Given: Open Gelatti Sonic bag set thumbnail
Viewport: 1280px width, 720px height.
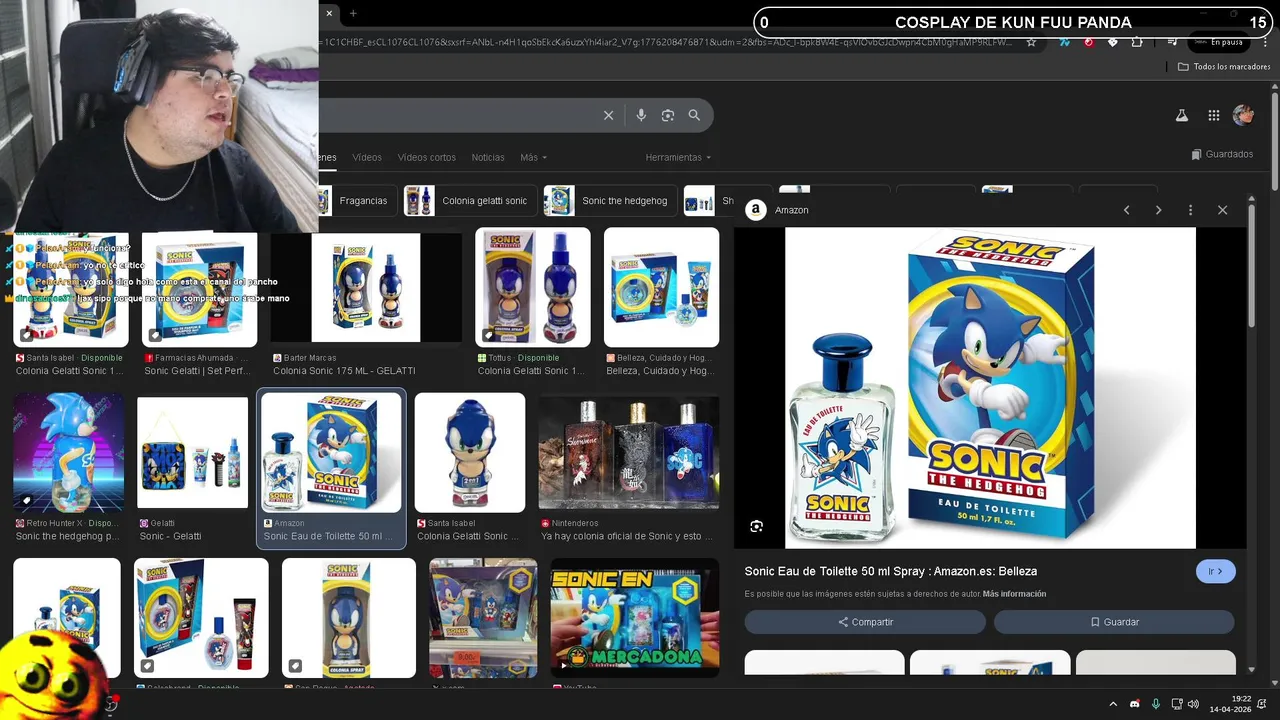Looking at the screenshot, I should click(192, 452).
